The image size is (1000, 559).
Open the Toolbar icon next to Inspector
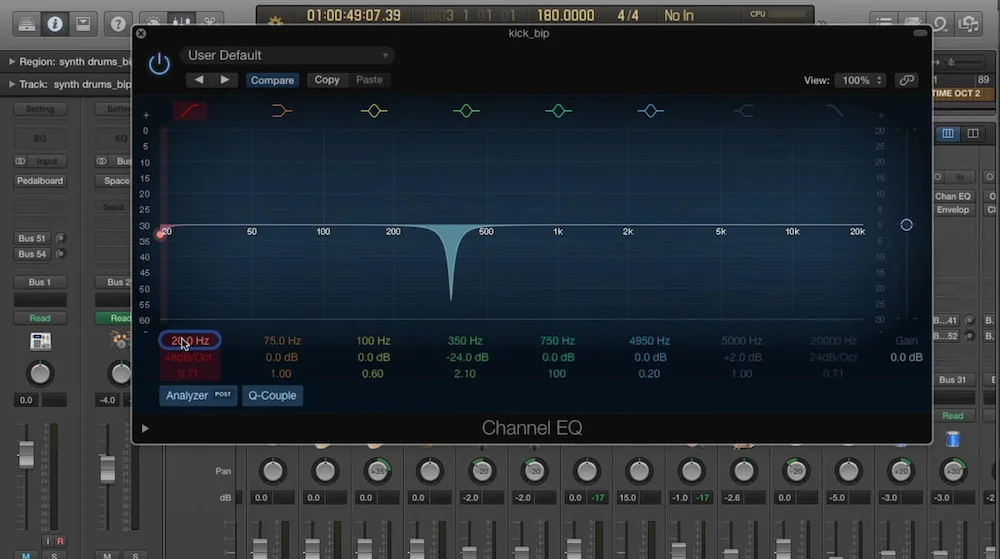[x=83, y=24]
